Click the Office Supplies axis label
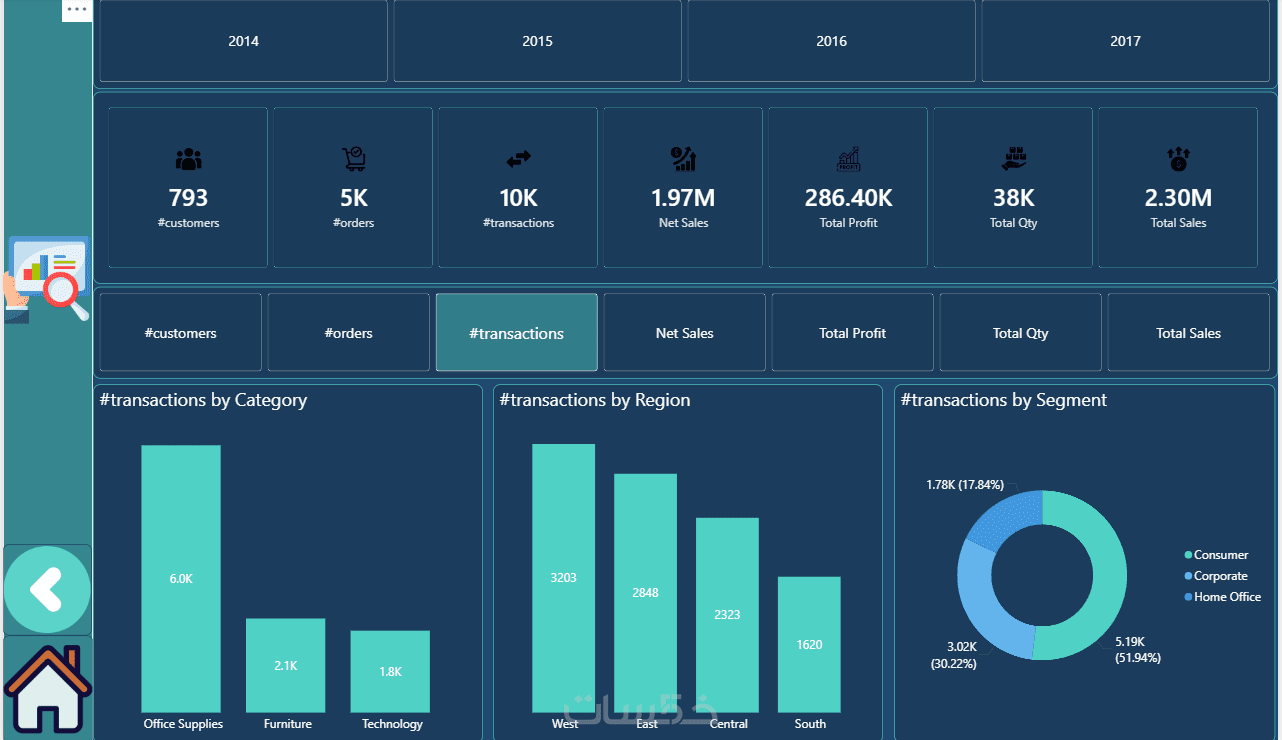1282x740 pixels. pyautogui.click(x=183, y=724)
